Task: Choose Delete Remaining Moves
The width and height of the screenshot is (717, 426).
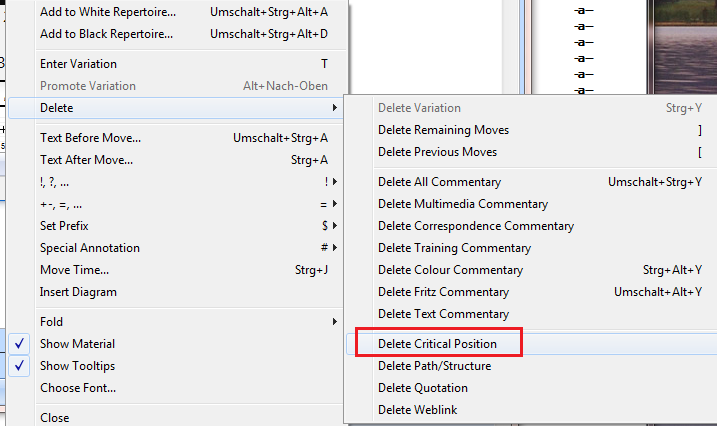Action: [x=443, y=130]
